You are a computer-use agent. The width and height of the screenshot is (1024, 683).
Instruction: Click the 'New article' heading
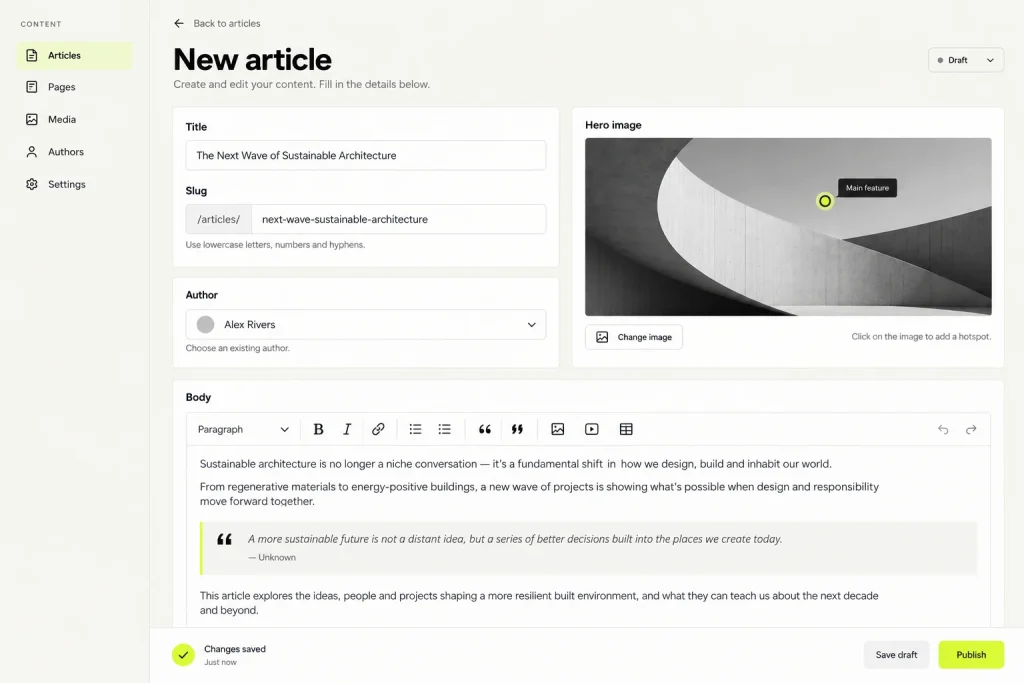(x=253, y=59)
